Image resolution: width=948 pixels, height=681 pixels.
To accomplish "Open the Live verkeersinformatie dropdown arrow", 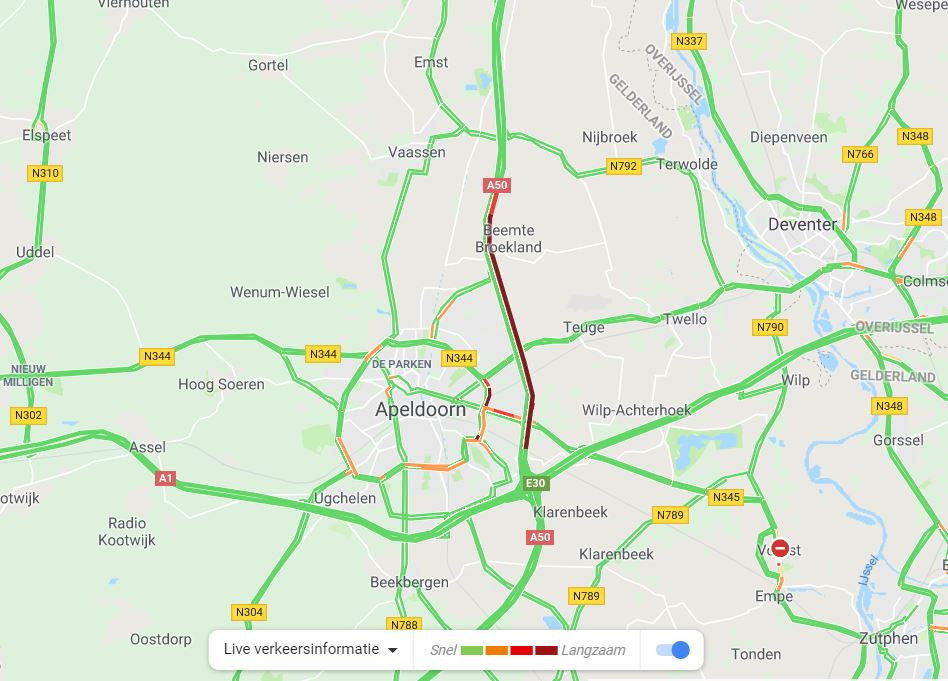I will 393,651.
